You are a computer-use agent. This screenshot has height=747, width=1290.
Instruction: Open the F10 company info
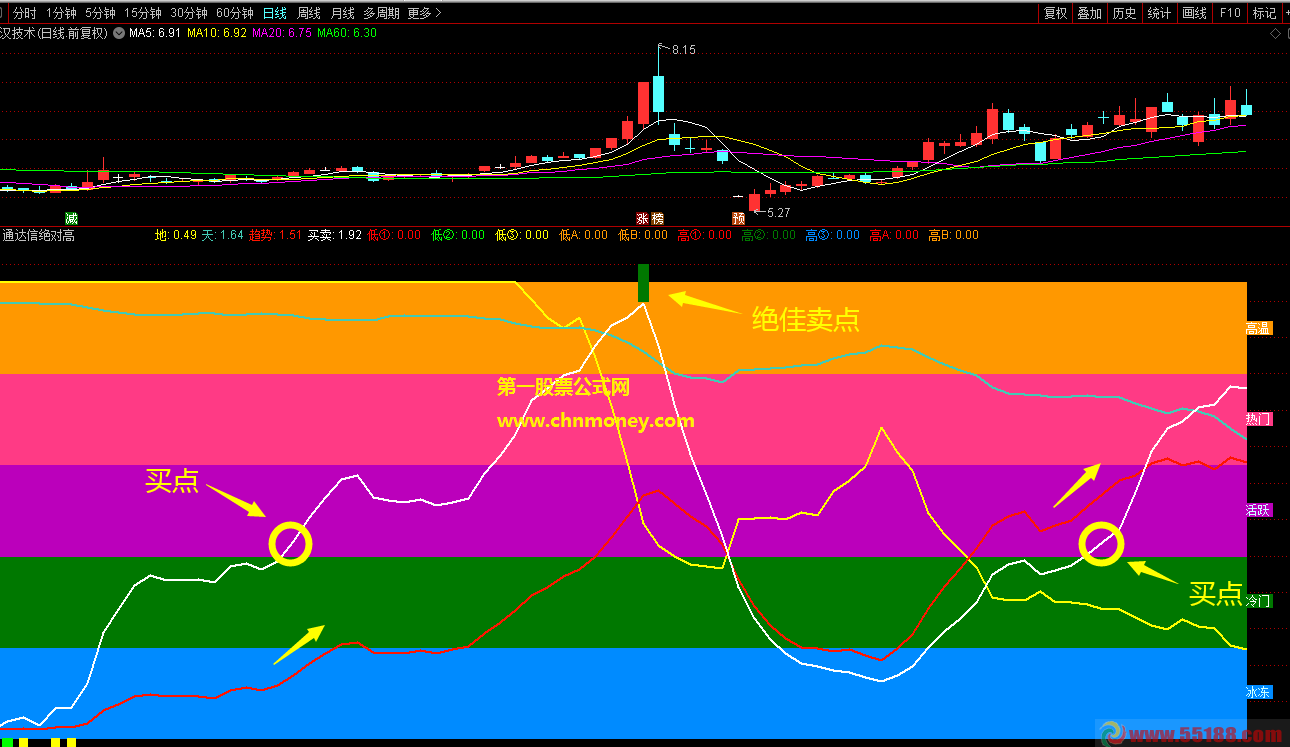[1230, 13]
